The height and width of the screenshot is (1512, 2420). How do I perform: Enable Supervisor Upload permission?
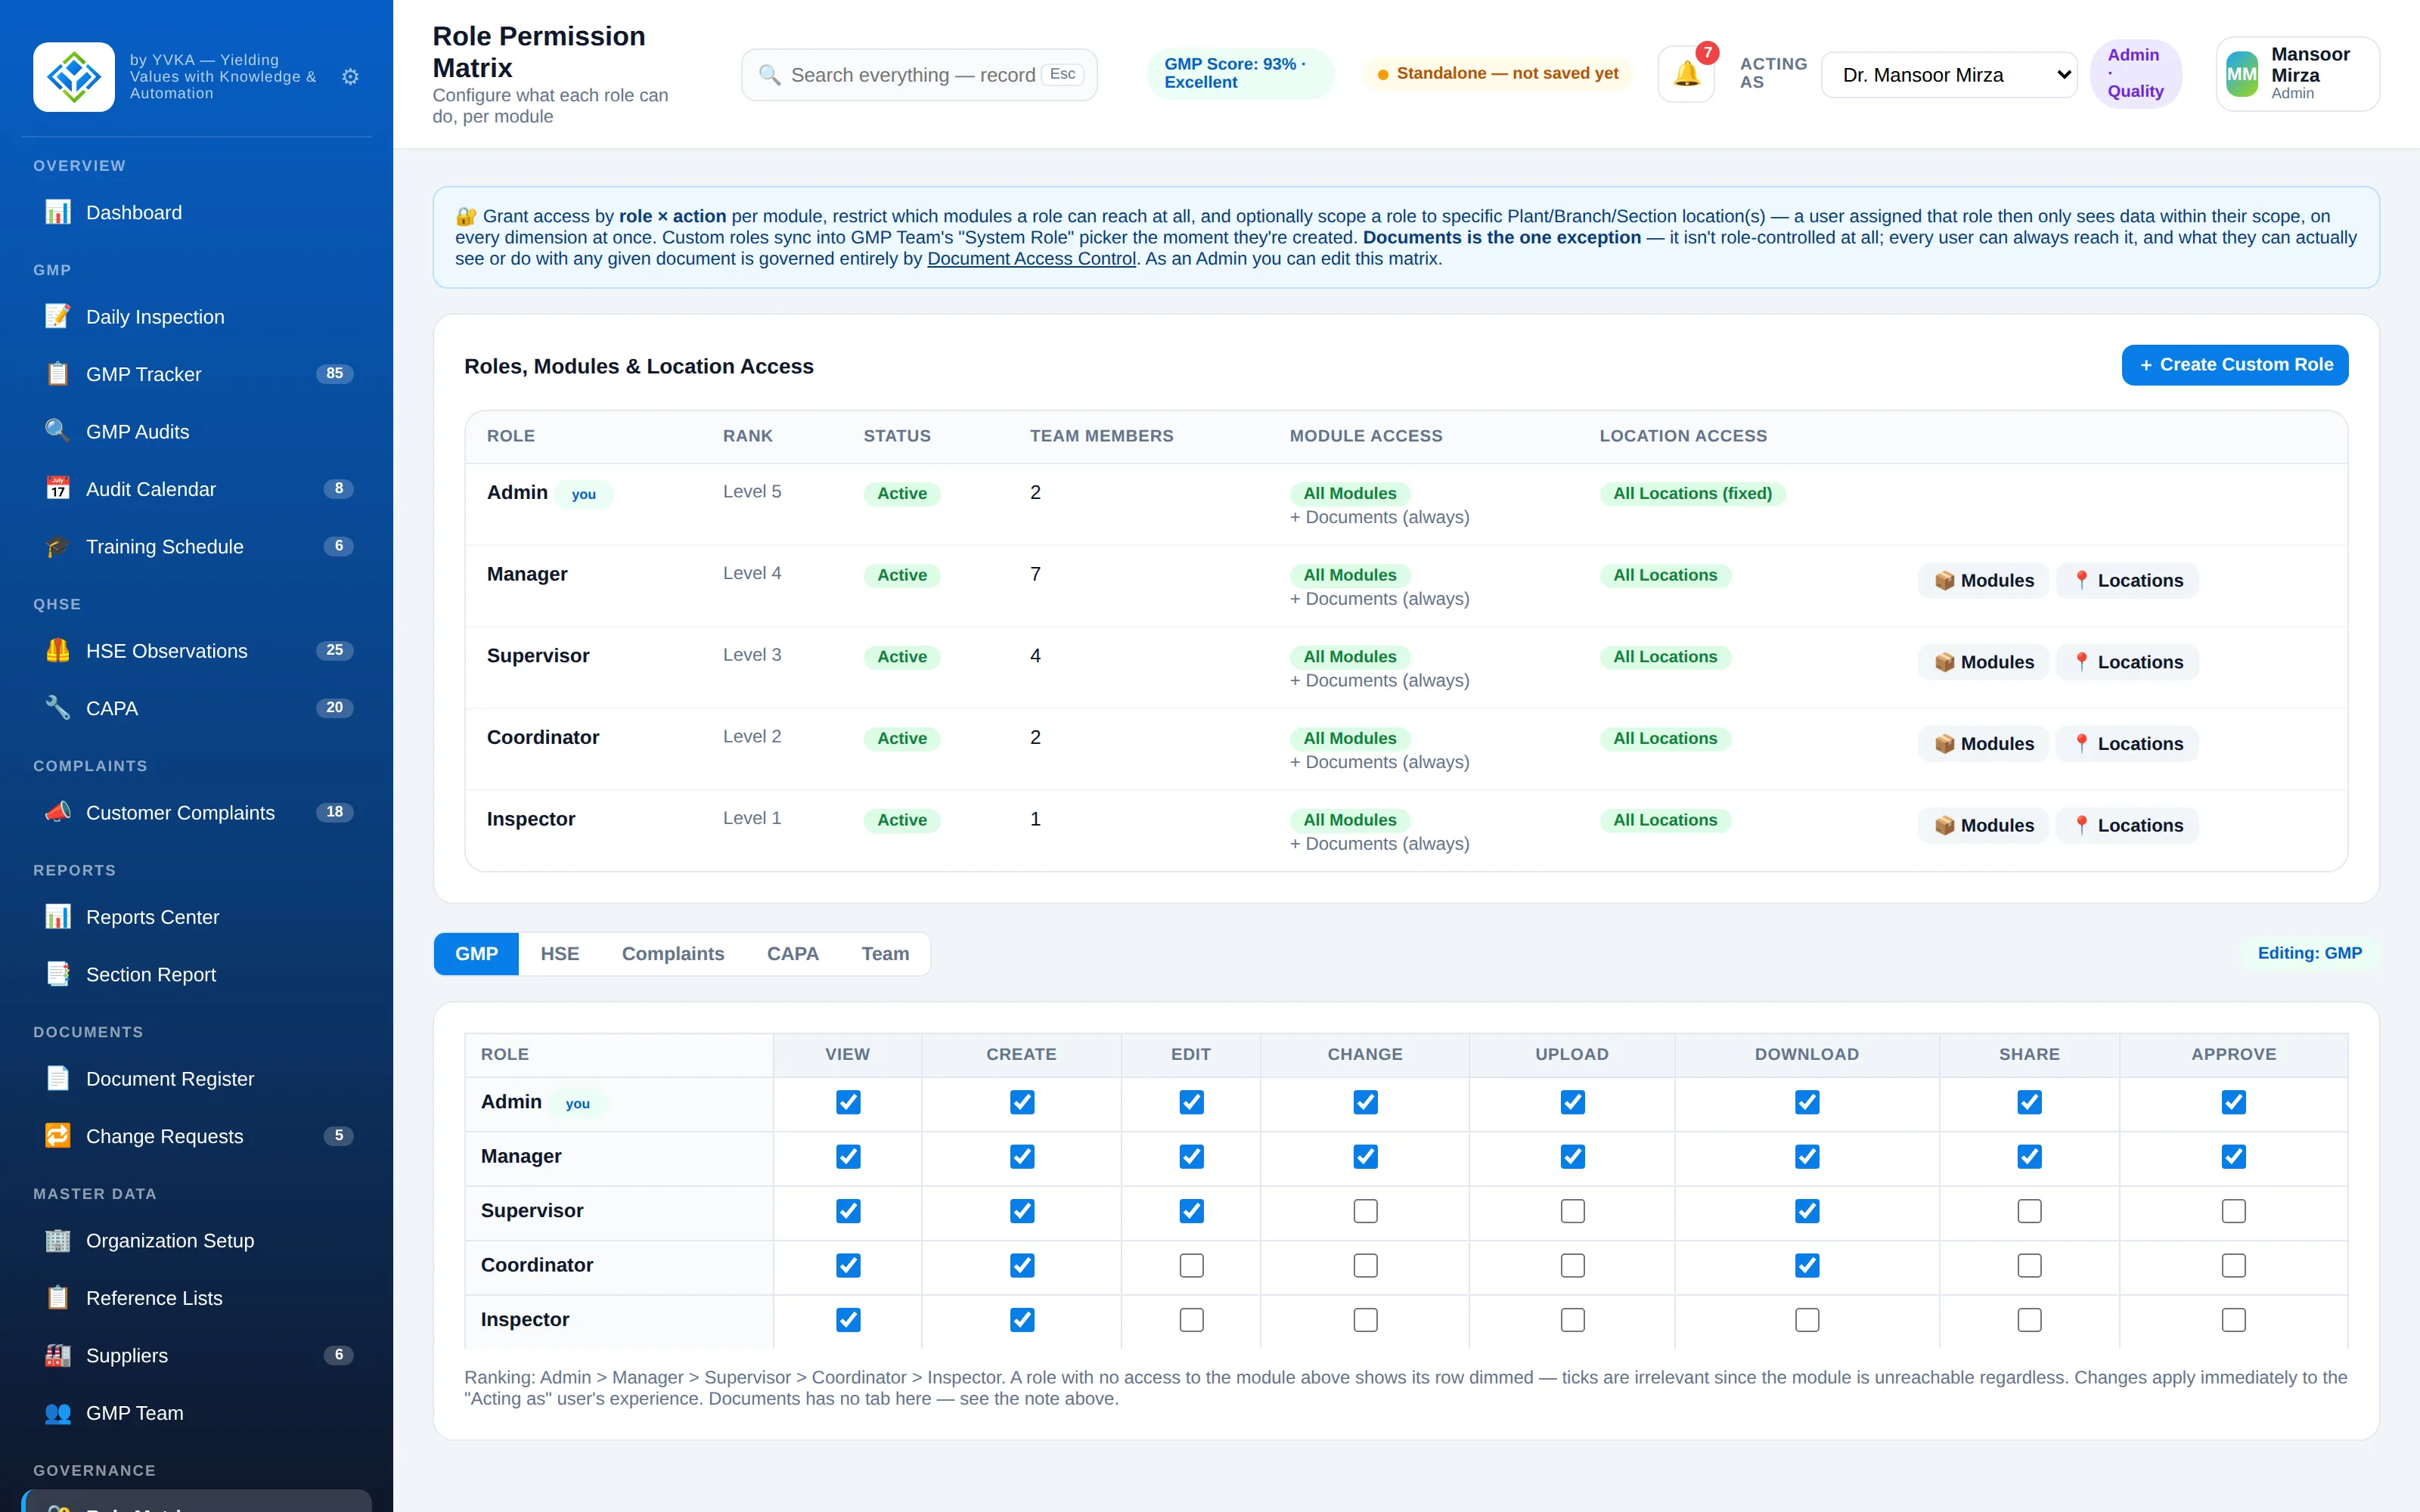1572,1211
